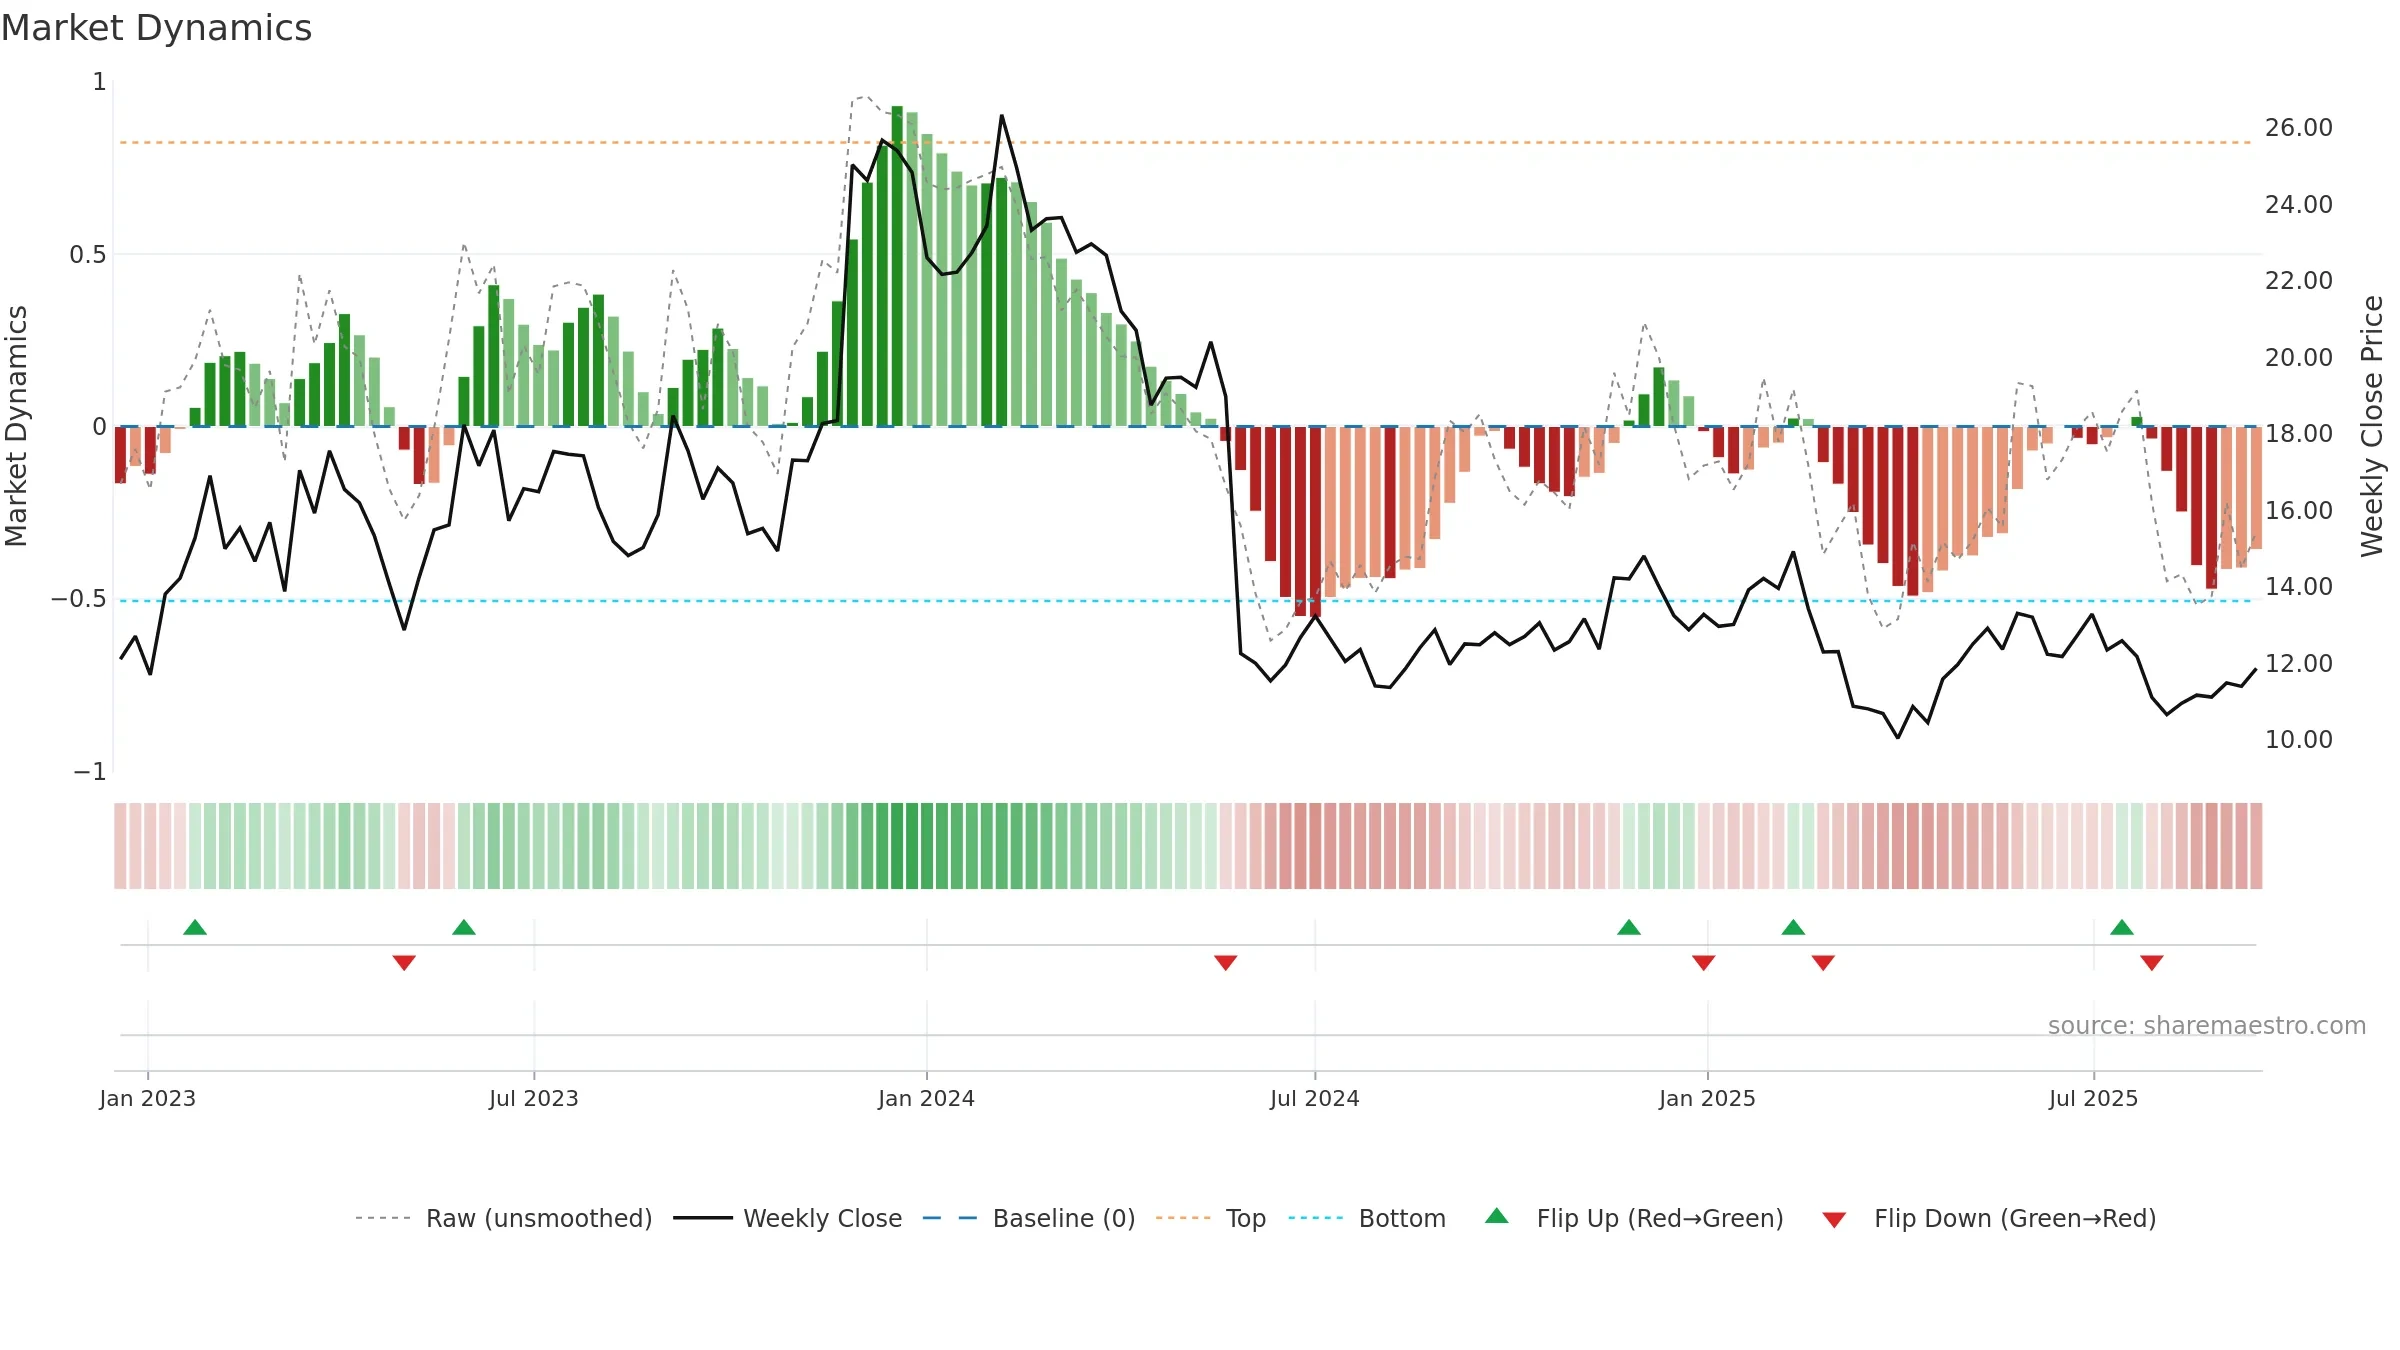Click the tallest dark green bar near December 2023
Viewport: 2400px width, 1350px height.
click(x=897, y=266)
